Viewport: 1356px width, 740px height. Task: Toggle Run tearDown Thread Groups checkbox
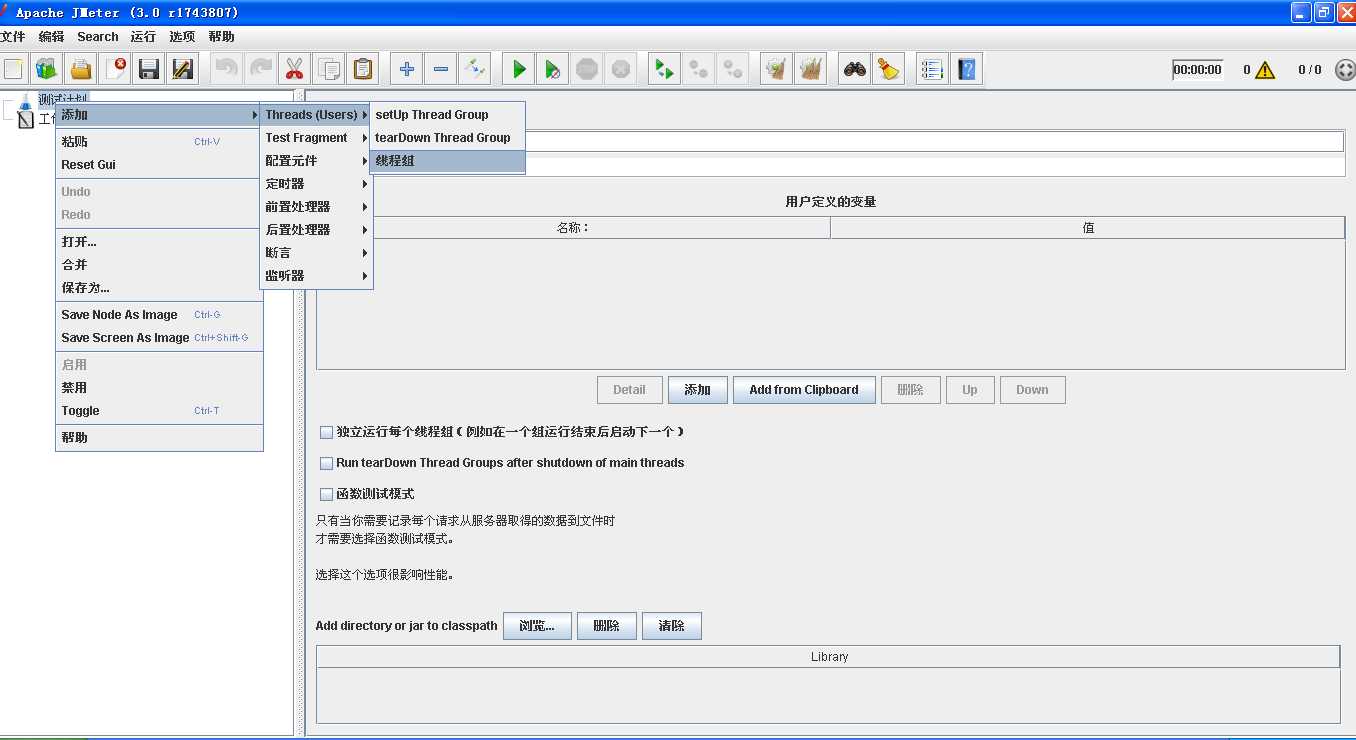tap(326, 464)
